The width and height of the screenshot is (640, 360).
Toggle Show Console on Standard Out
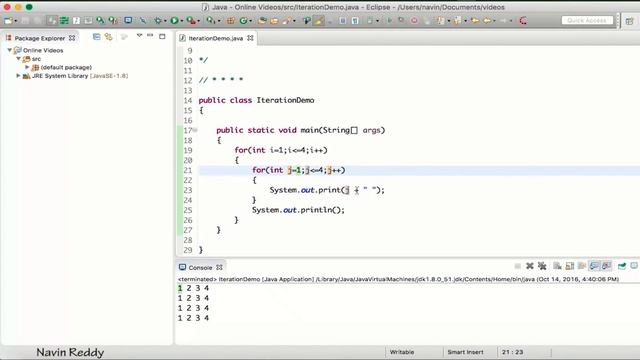point(594,266)
